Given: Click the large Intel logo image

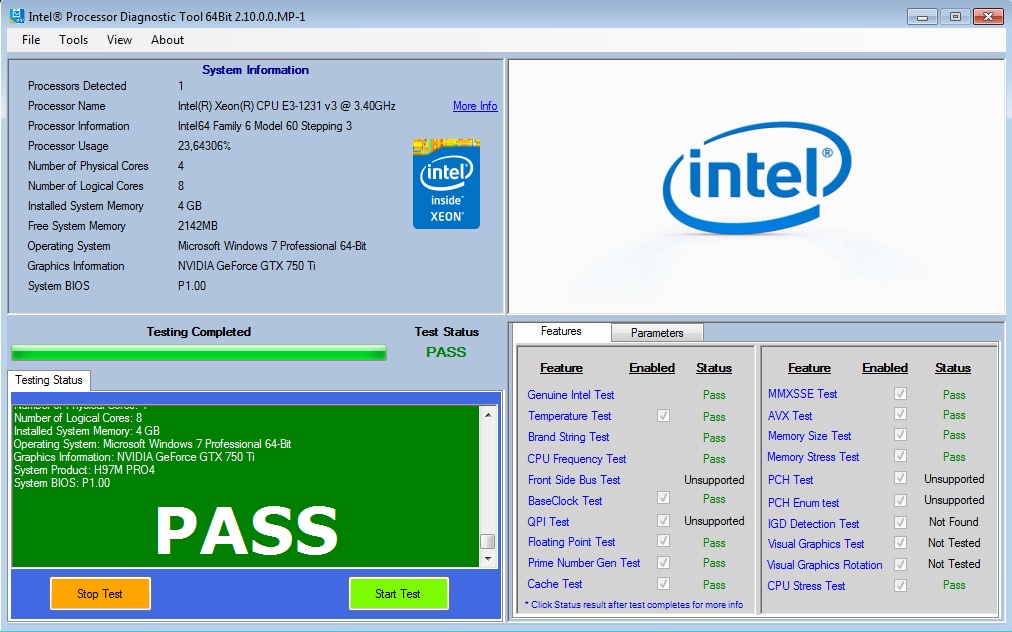Looking at the screenshot, I should (x=757, y=178).
